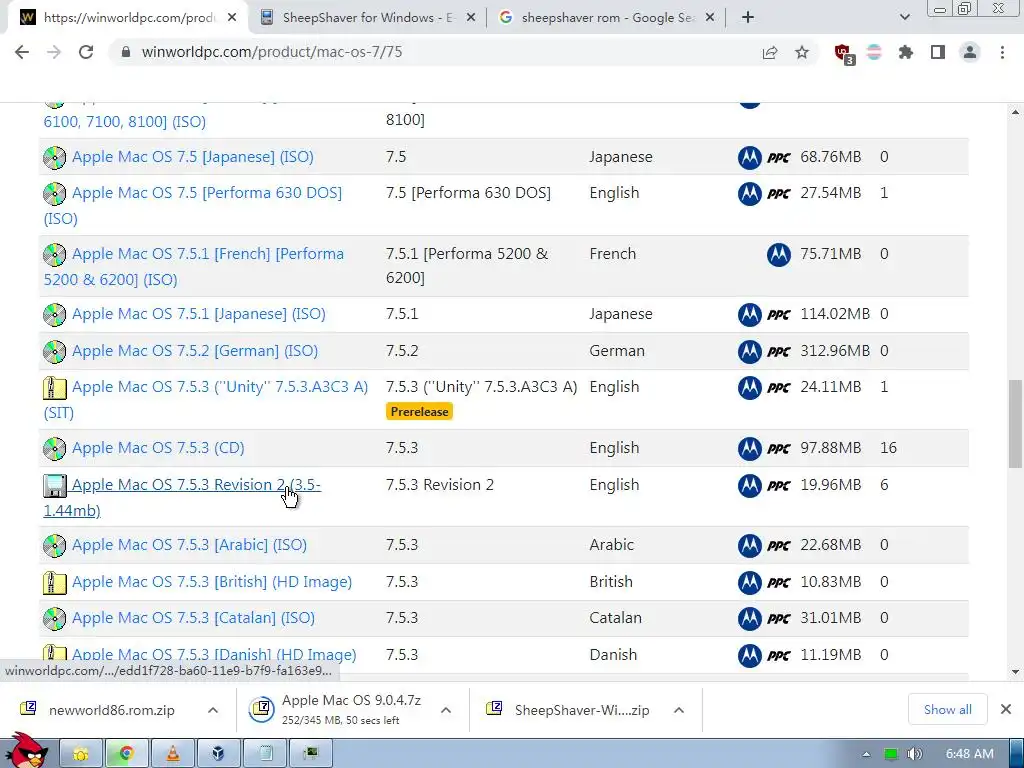Expand options for newworld86.rom.zip download
Screen dimensions: 1024x768
[213, 710]
